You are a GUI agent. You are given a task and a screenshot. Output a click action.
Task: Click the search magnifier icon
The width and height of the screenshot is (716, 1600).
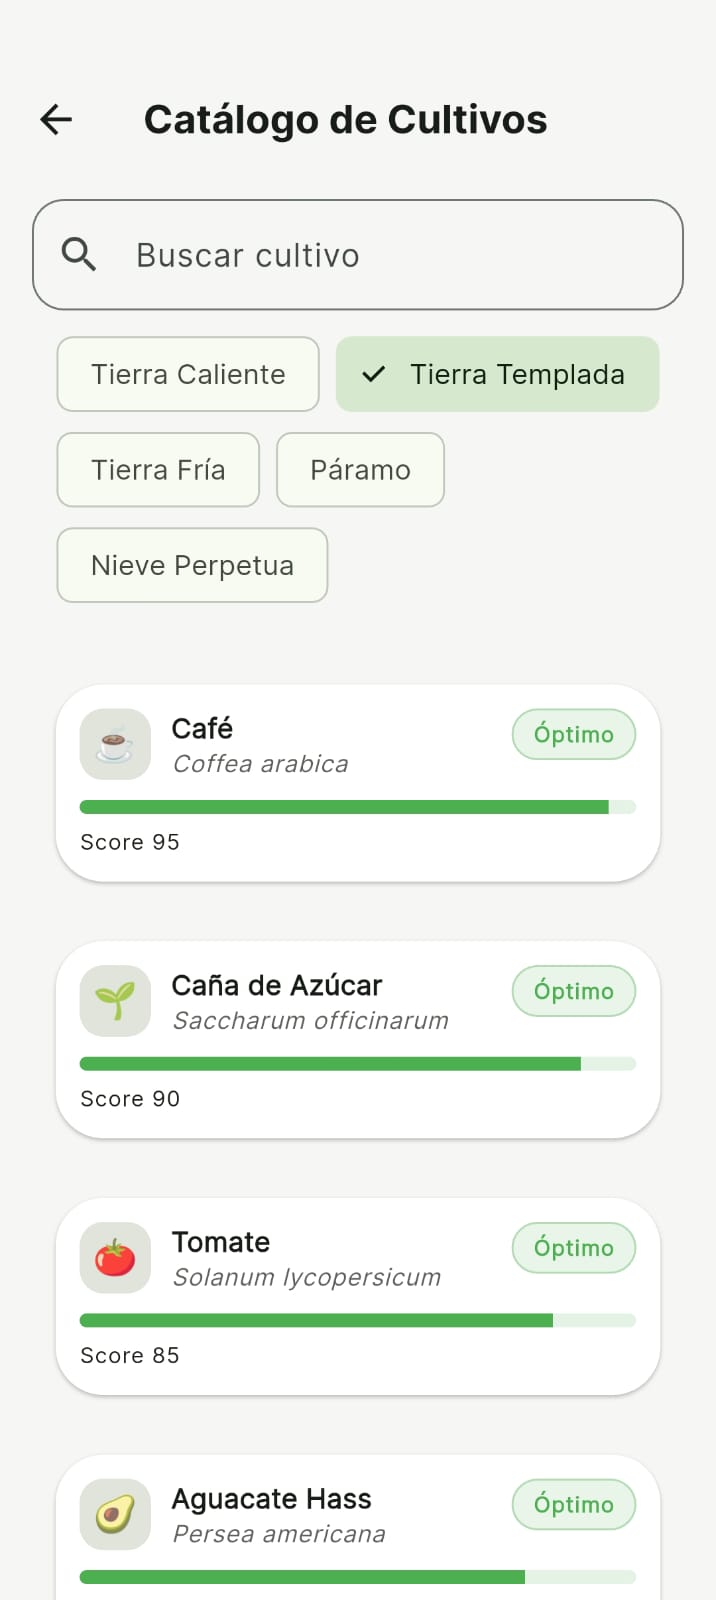point(79,255)
